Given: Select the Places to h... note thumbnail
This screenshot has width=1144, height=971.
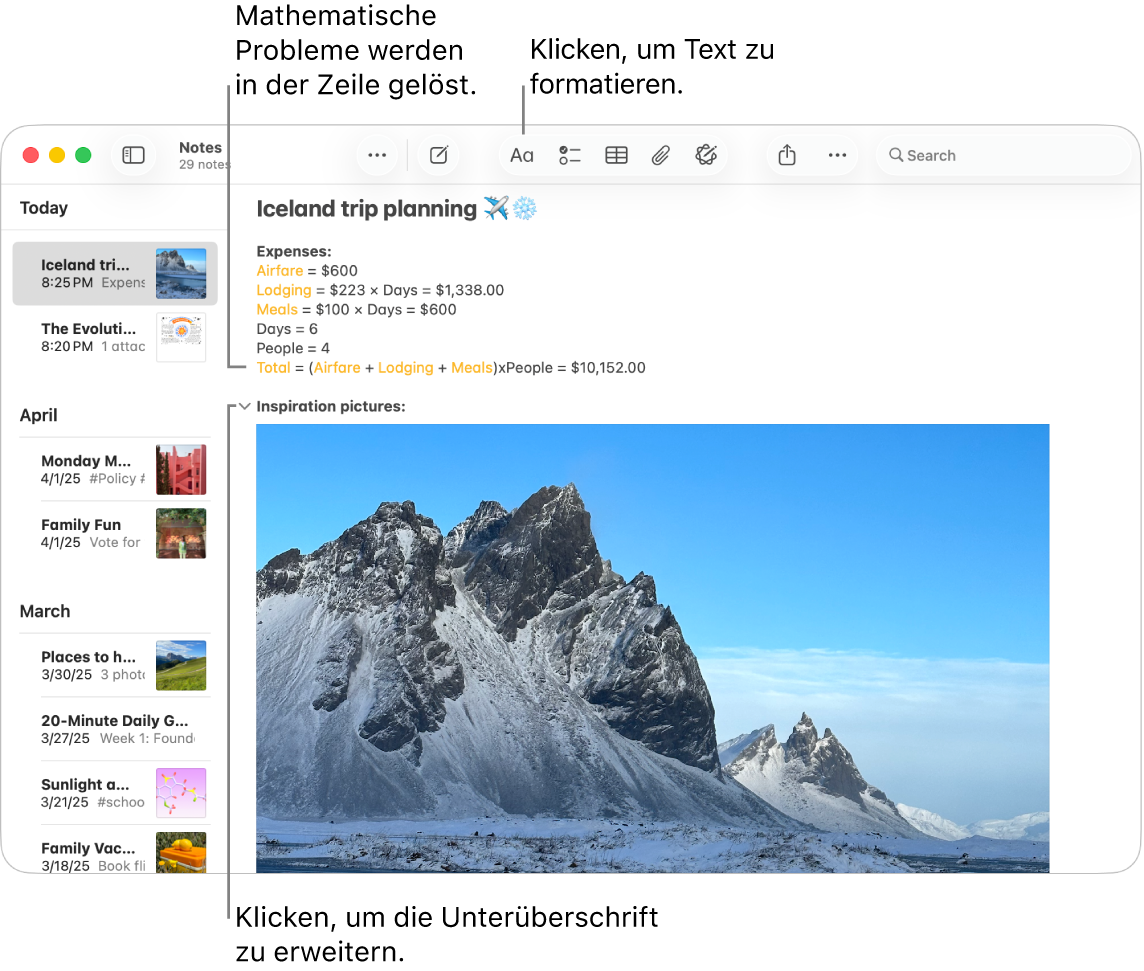Looking at the screenshot, I should pos(181,665).
